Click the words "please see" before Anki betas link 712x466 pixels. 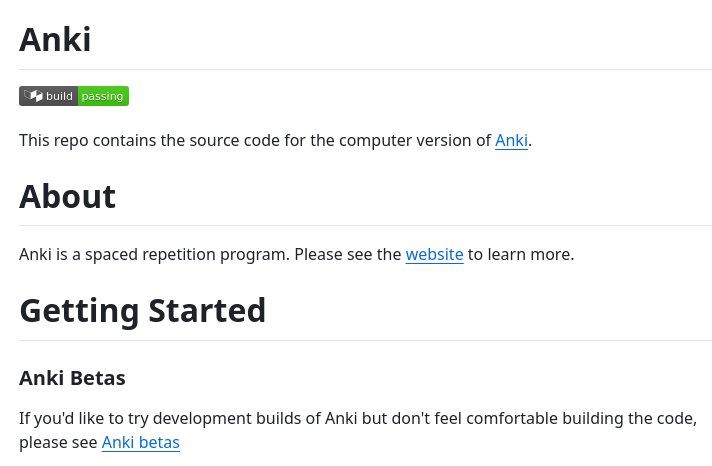click(x=58, y=442)
